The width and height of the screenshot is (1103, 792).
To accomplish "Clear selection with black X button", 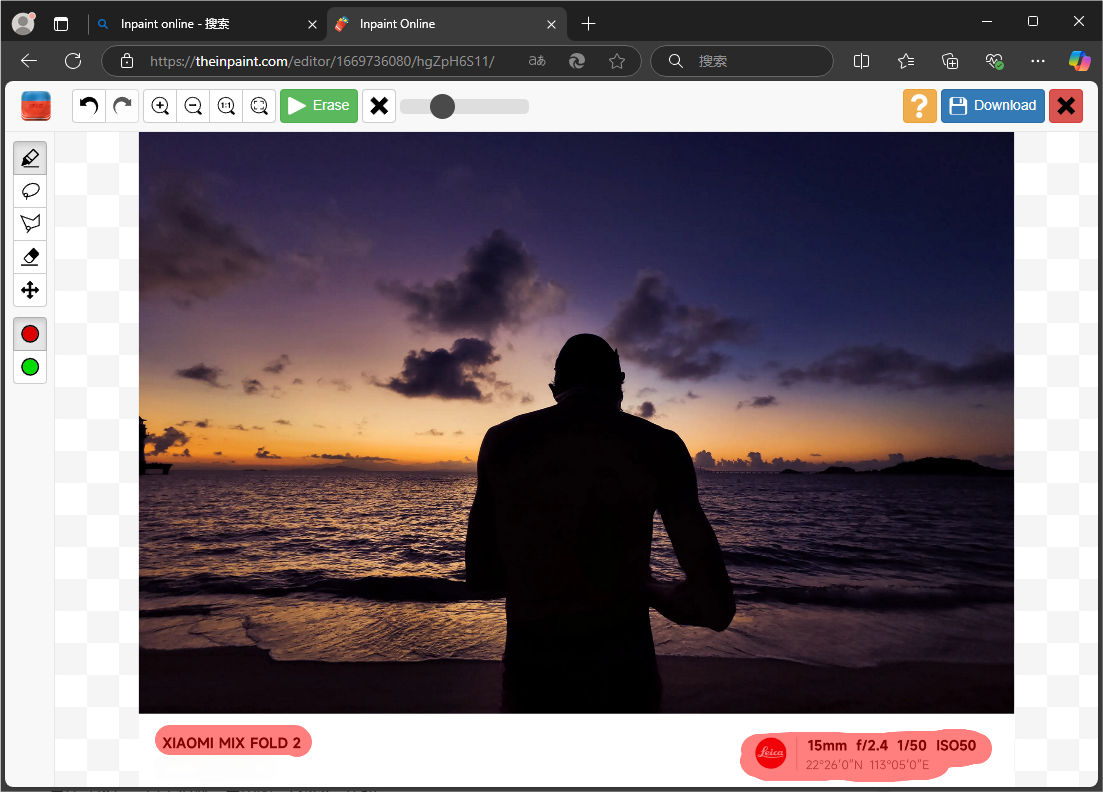I will click(x=378, y=105).
